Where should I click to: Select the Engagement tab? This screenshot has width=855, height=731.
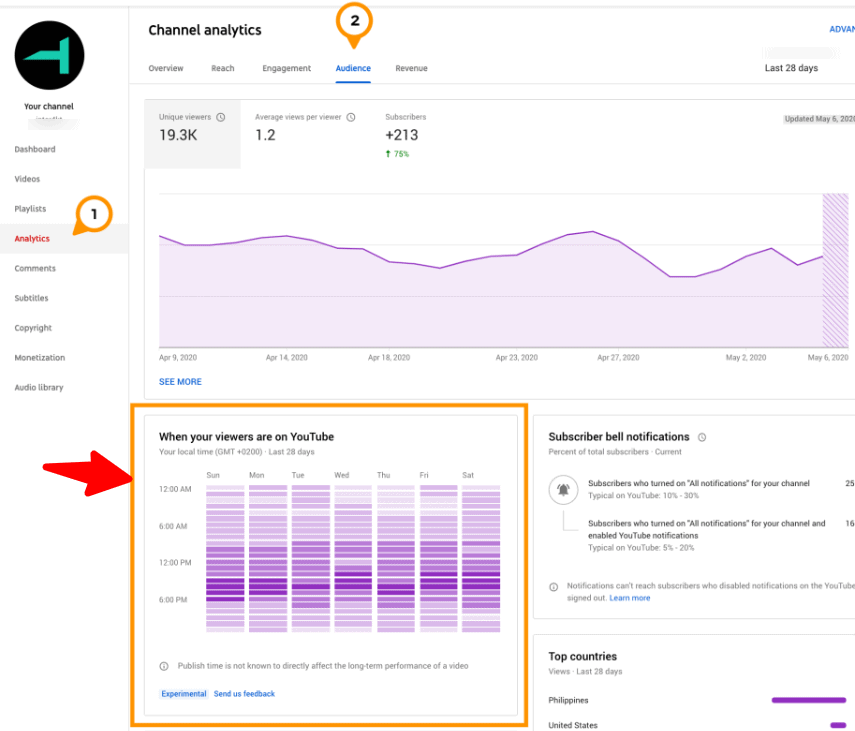coord(287,68)
